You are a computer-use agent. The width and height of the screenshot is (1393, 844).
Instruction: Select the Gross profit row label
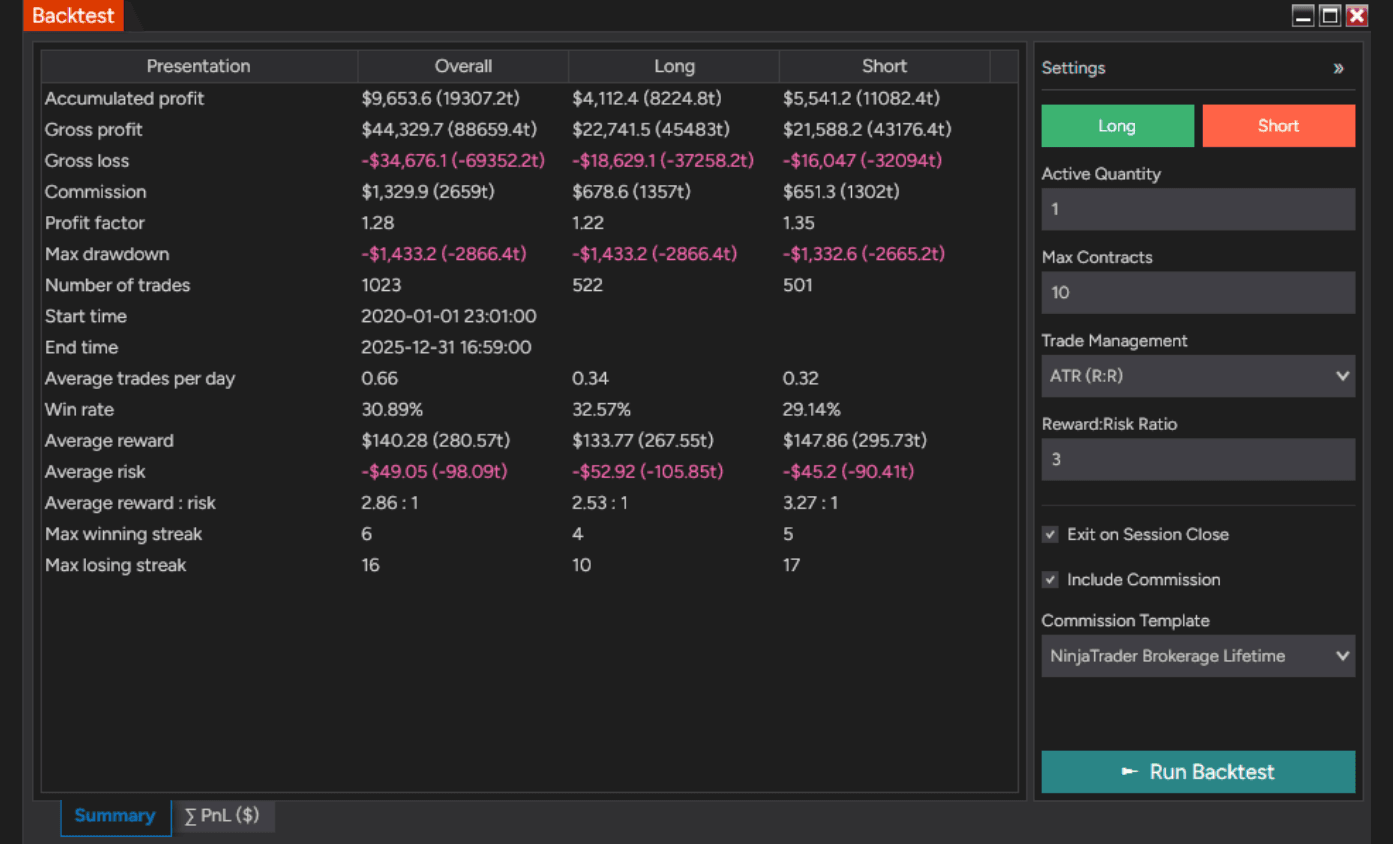point(94,130)
